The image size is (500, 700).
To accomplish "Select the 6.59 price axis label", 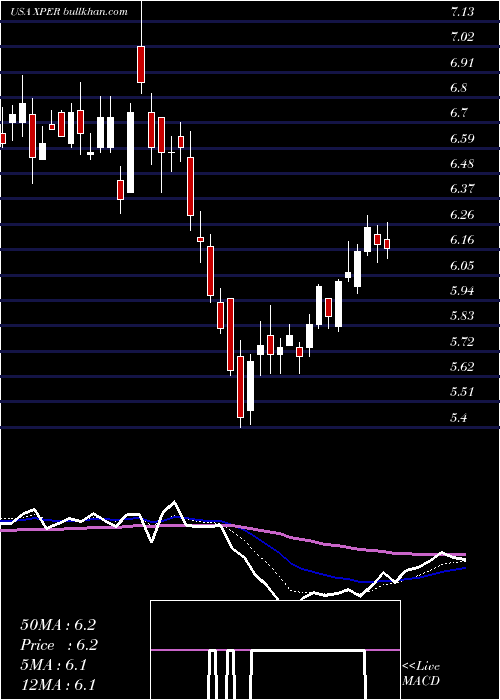I will pyautogui.click(x=462, y=138).
